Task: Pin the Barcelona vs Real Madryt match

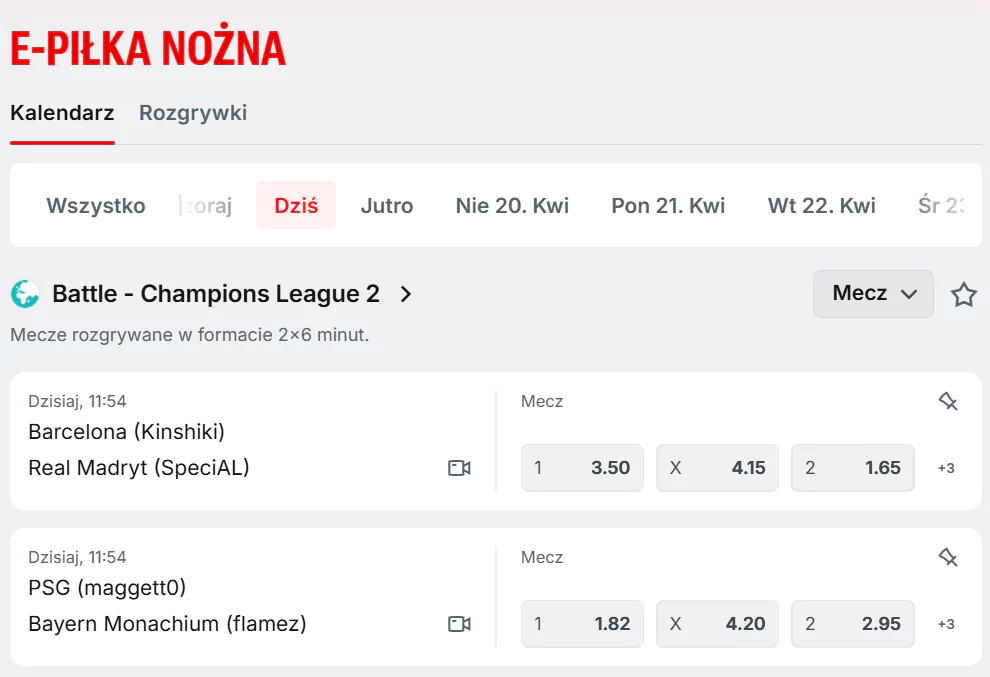Action: coord(945,401)
